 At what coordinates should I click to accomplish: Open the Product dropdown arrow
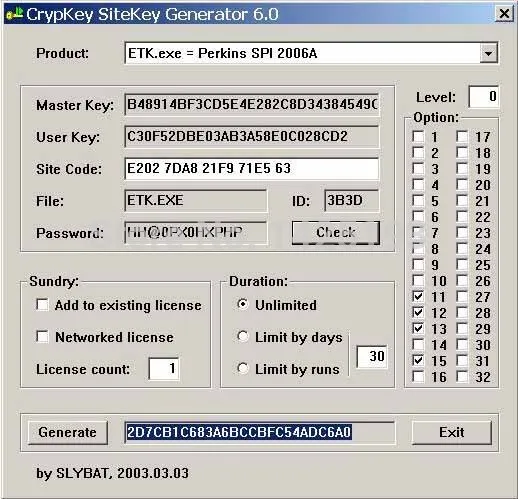click(488, 53)
